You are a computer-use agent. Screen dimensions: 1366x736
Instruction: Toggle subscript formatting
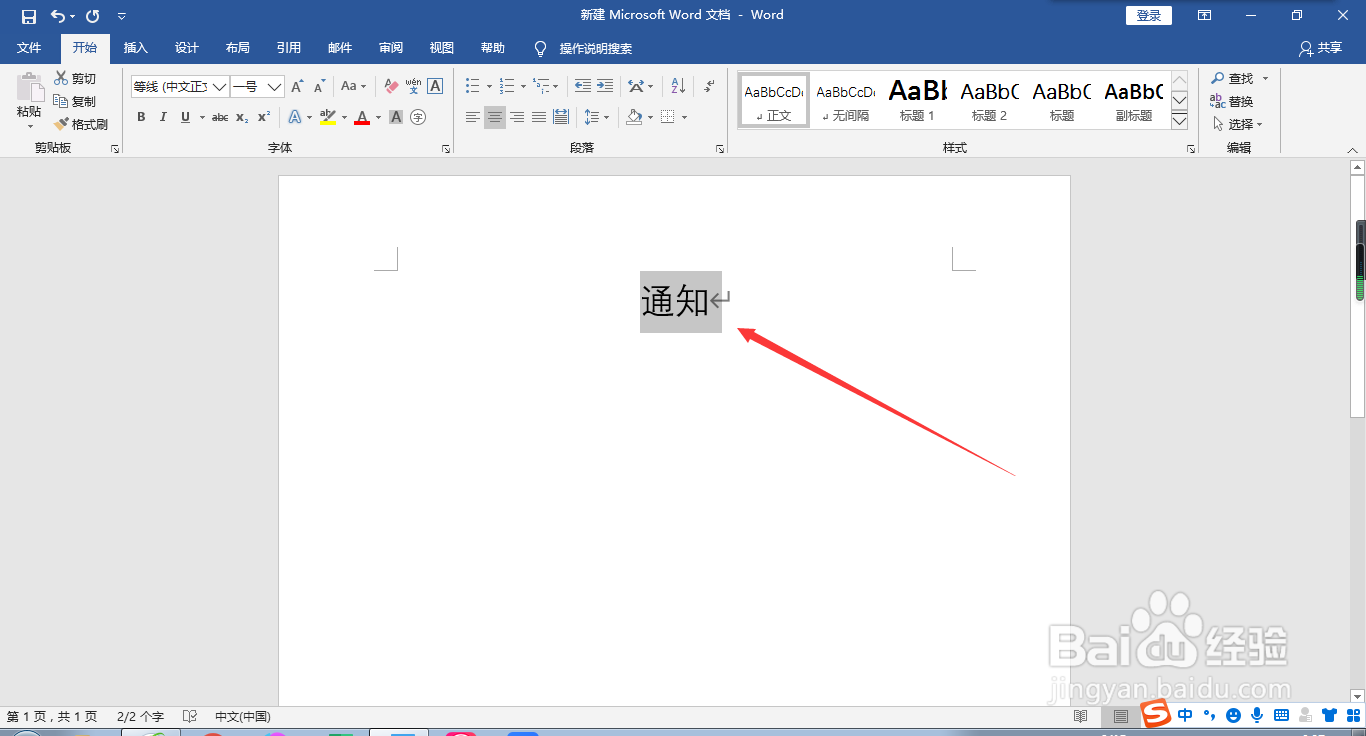pyautogui.click(x=242, y=117)
